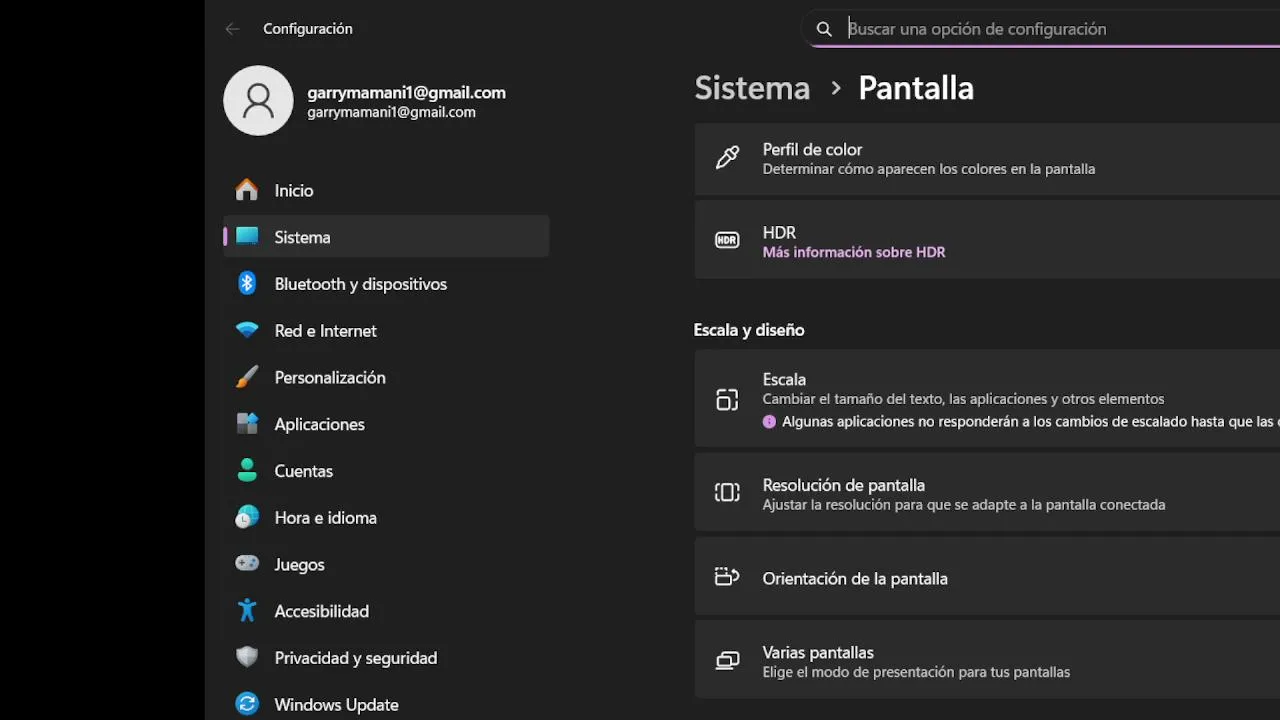
Task: Open Más información sobre HDR link
Action: (x=853, y=252)
